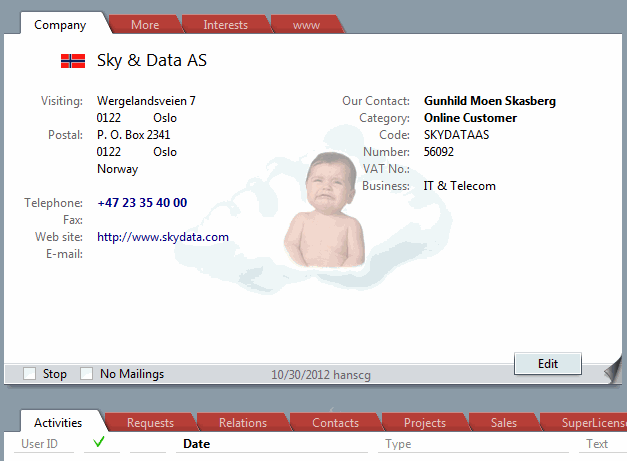Open the Projects tab

pyautogui.click(x=425, y=423)
